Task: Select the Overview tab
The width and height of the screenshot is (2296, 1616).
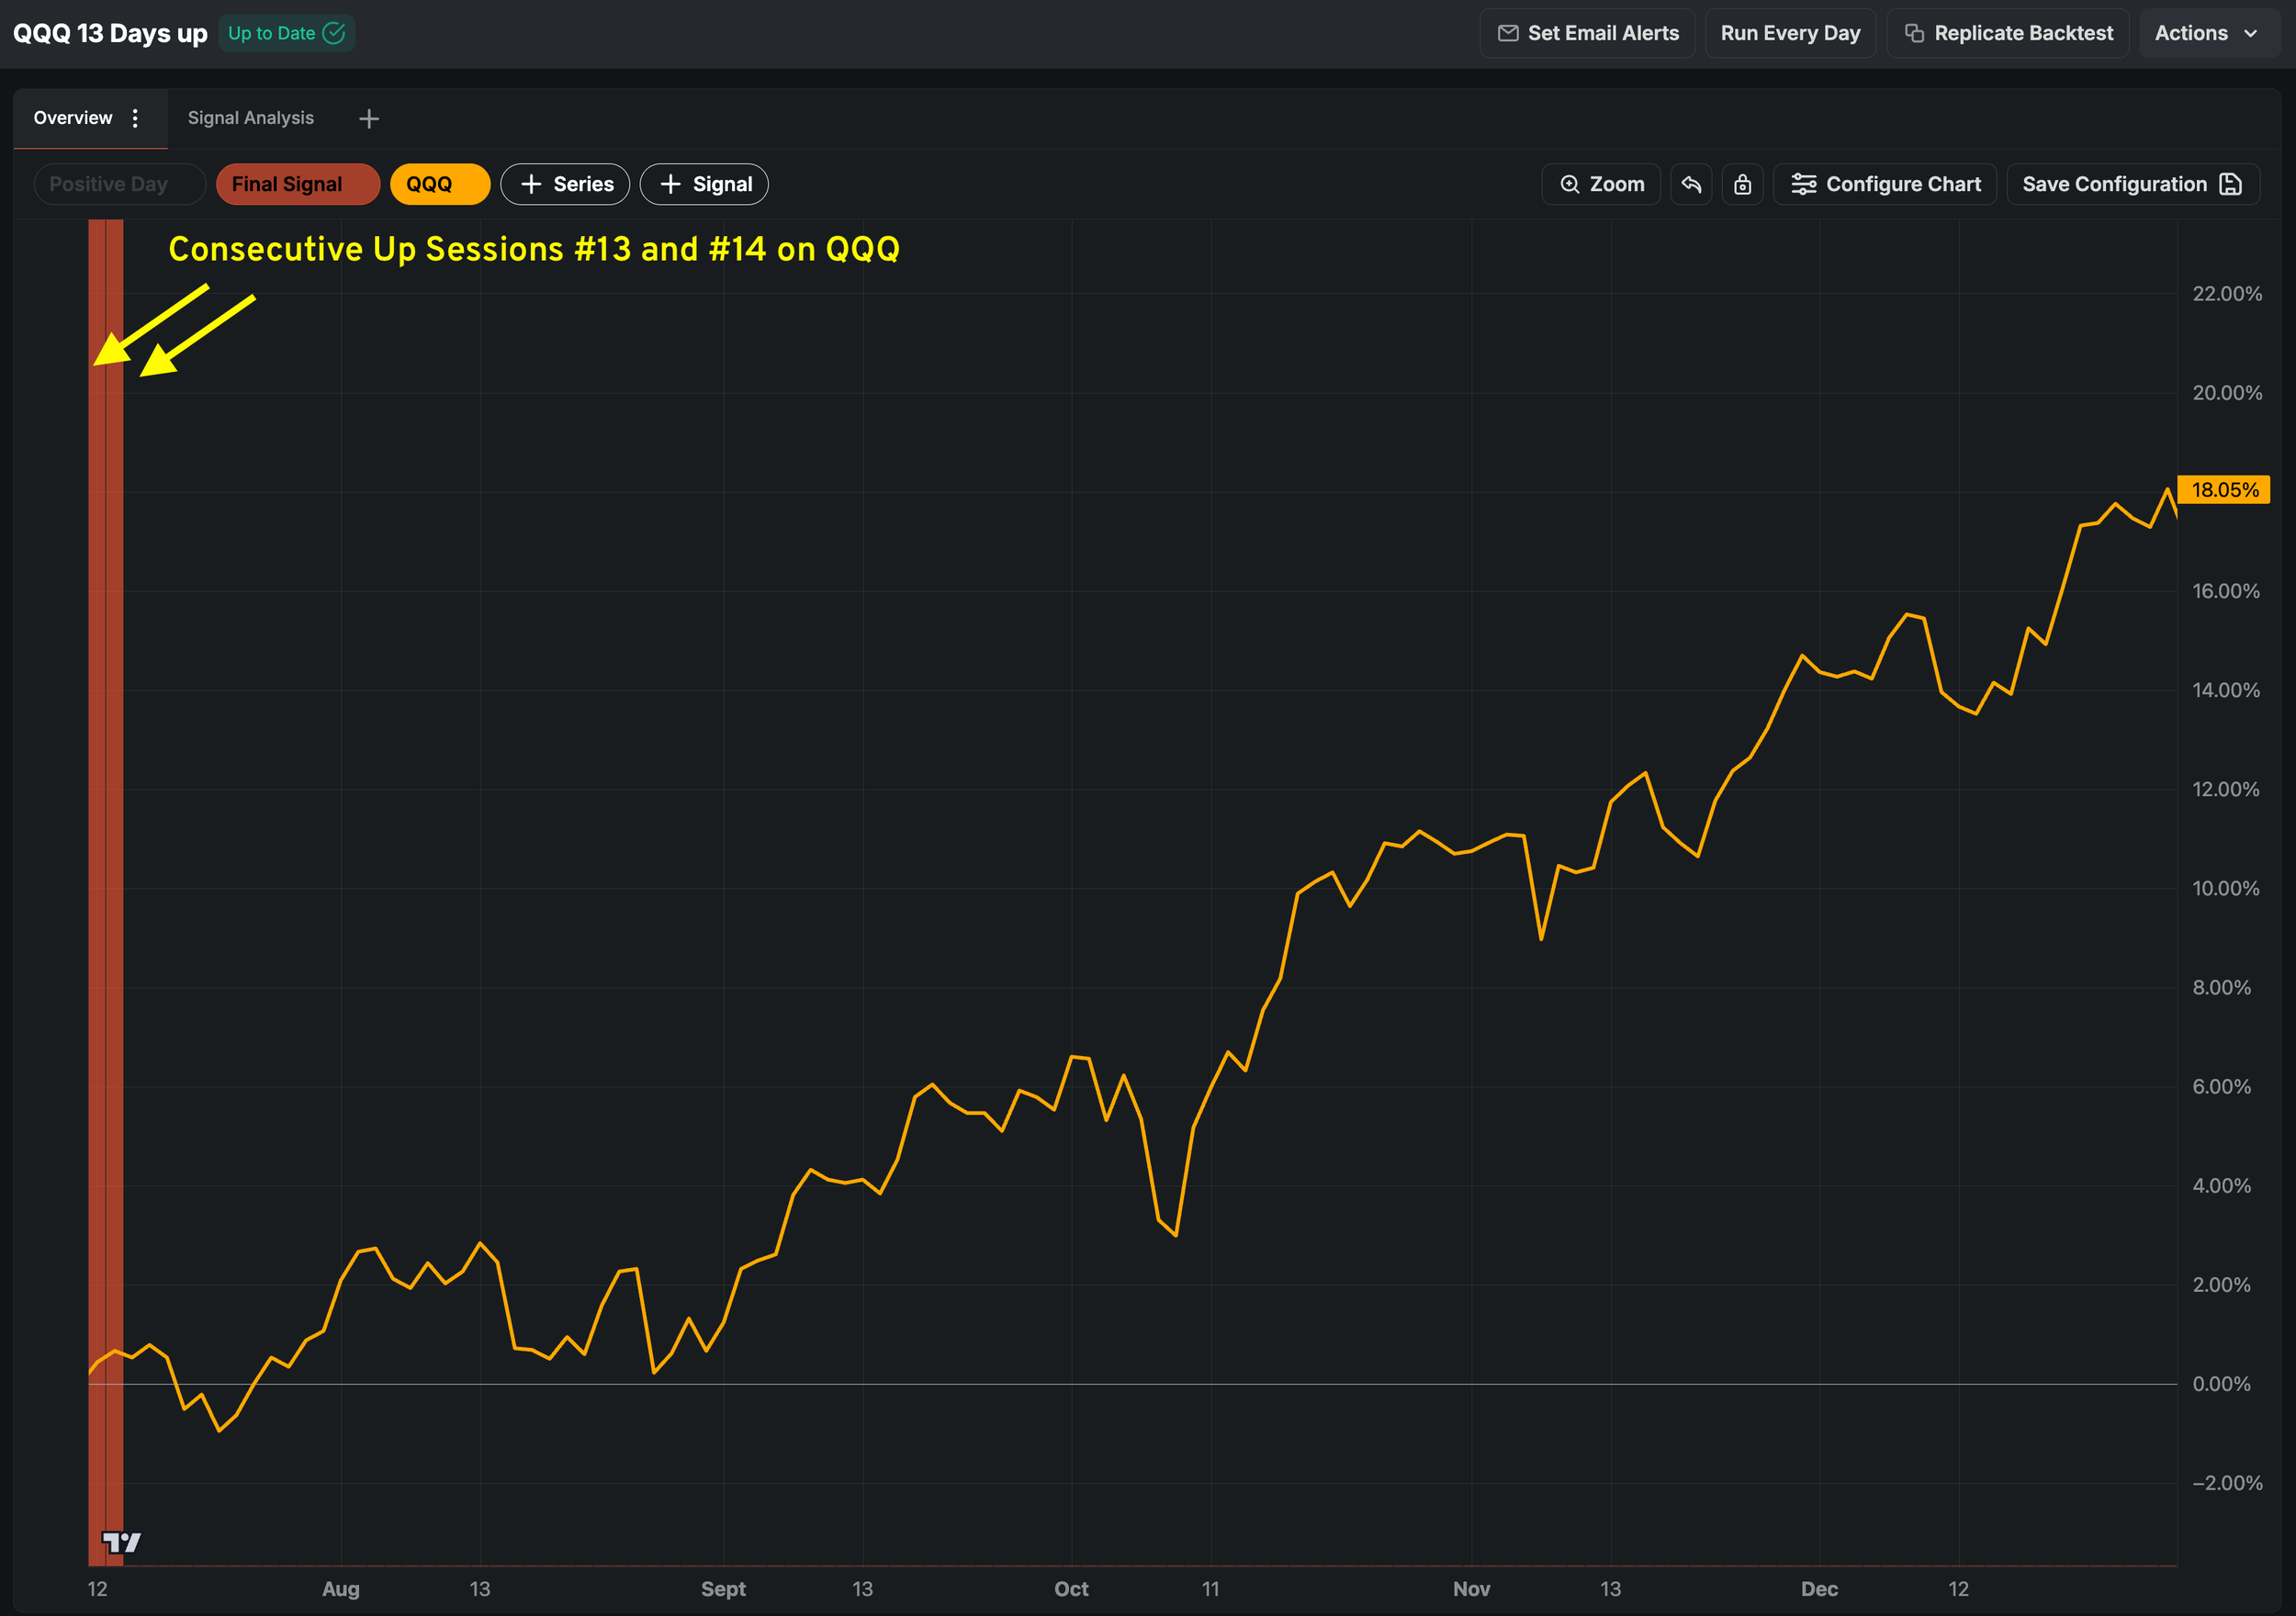Action: pyautogui.click(x=72, y=118)
